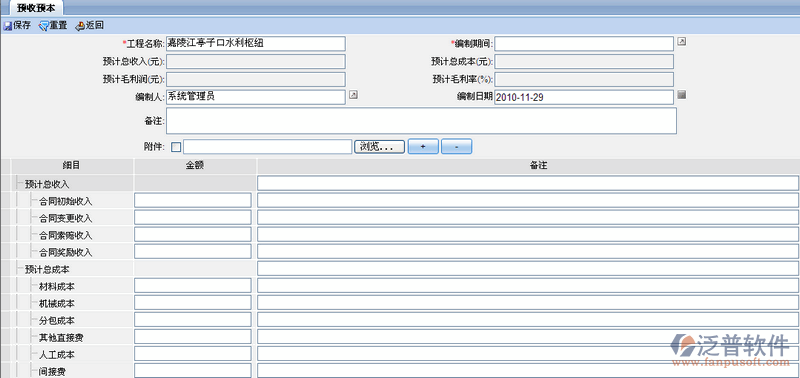Image resolution: width=800 pixels, height=378 pixels.
Task: Add attachment row with + button
Action: tap(423, 146)
